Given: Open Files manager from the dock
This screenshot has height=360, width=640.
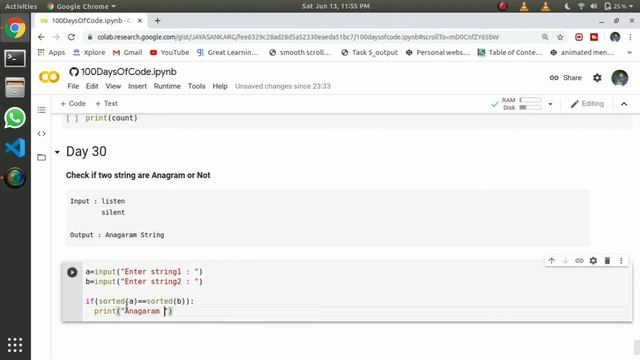Looking at the screenshot, I should (15, 88).
